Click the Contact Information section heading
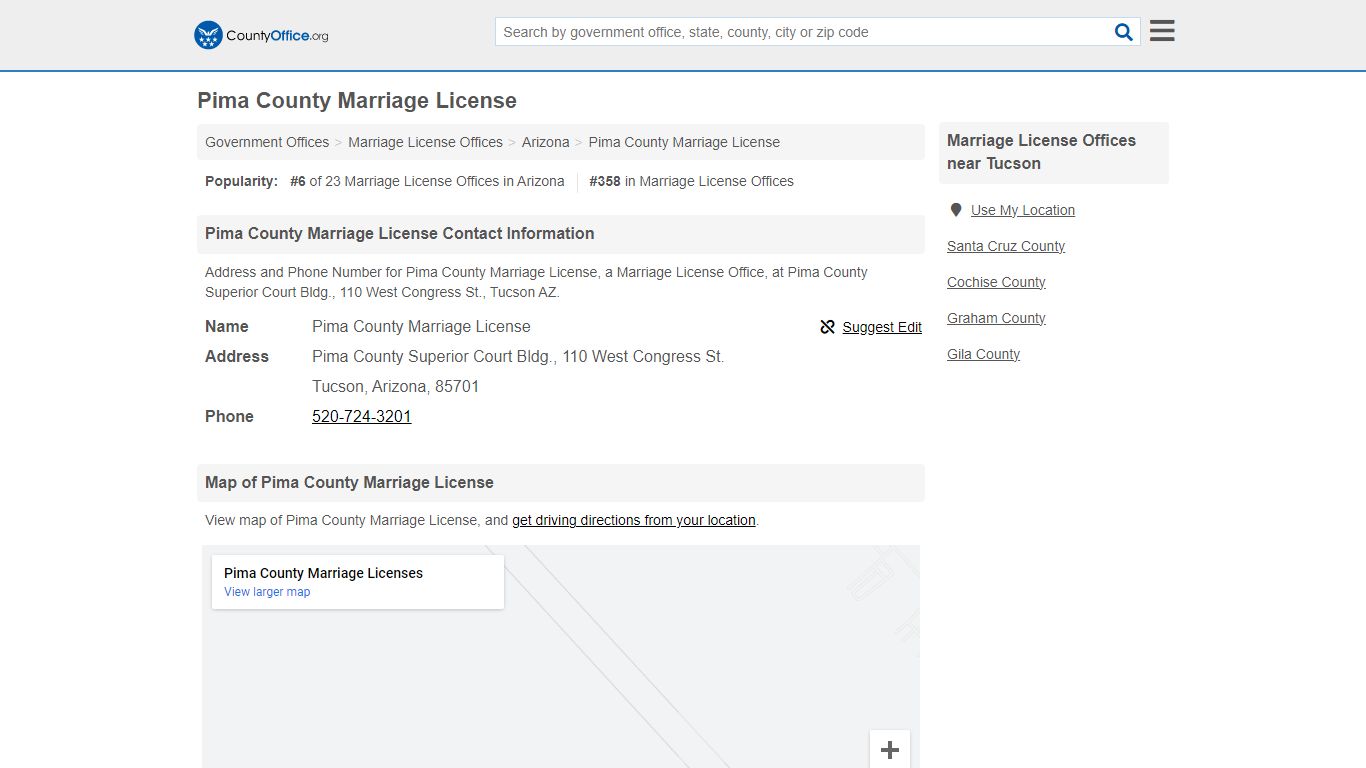The width and height of the screenshot is (1366, 768). point(399,233)
